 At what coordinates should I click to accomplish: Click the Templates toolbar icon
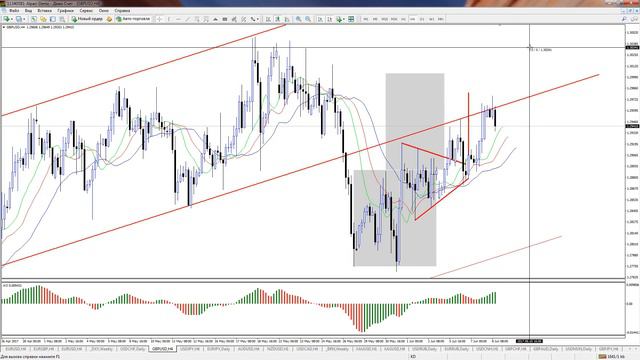click(351, 19)
